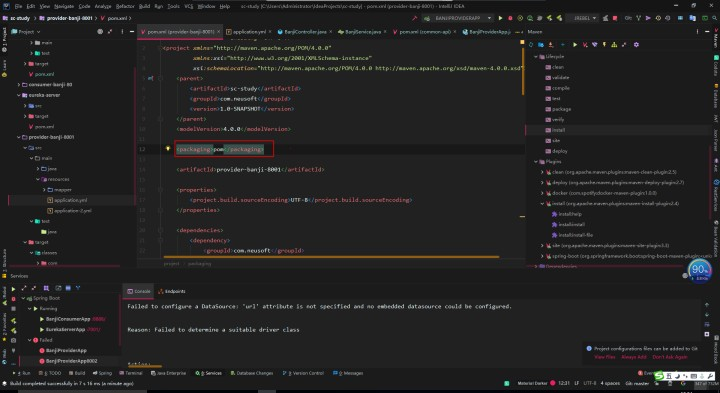Click Services green run icon
The height and width of the screenshot is (393, 720).
click(x=13, y=289)
